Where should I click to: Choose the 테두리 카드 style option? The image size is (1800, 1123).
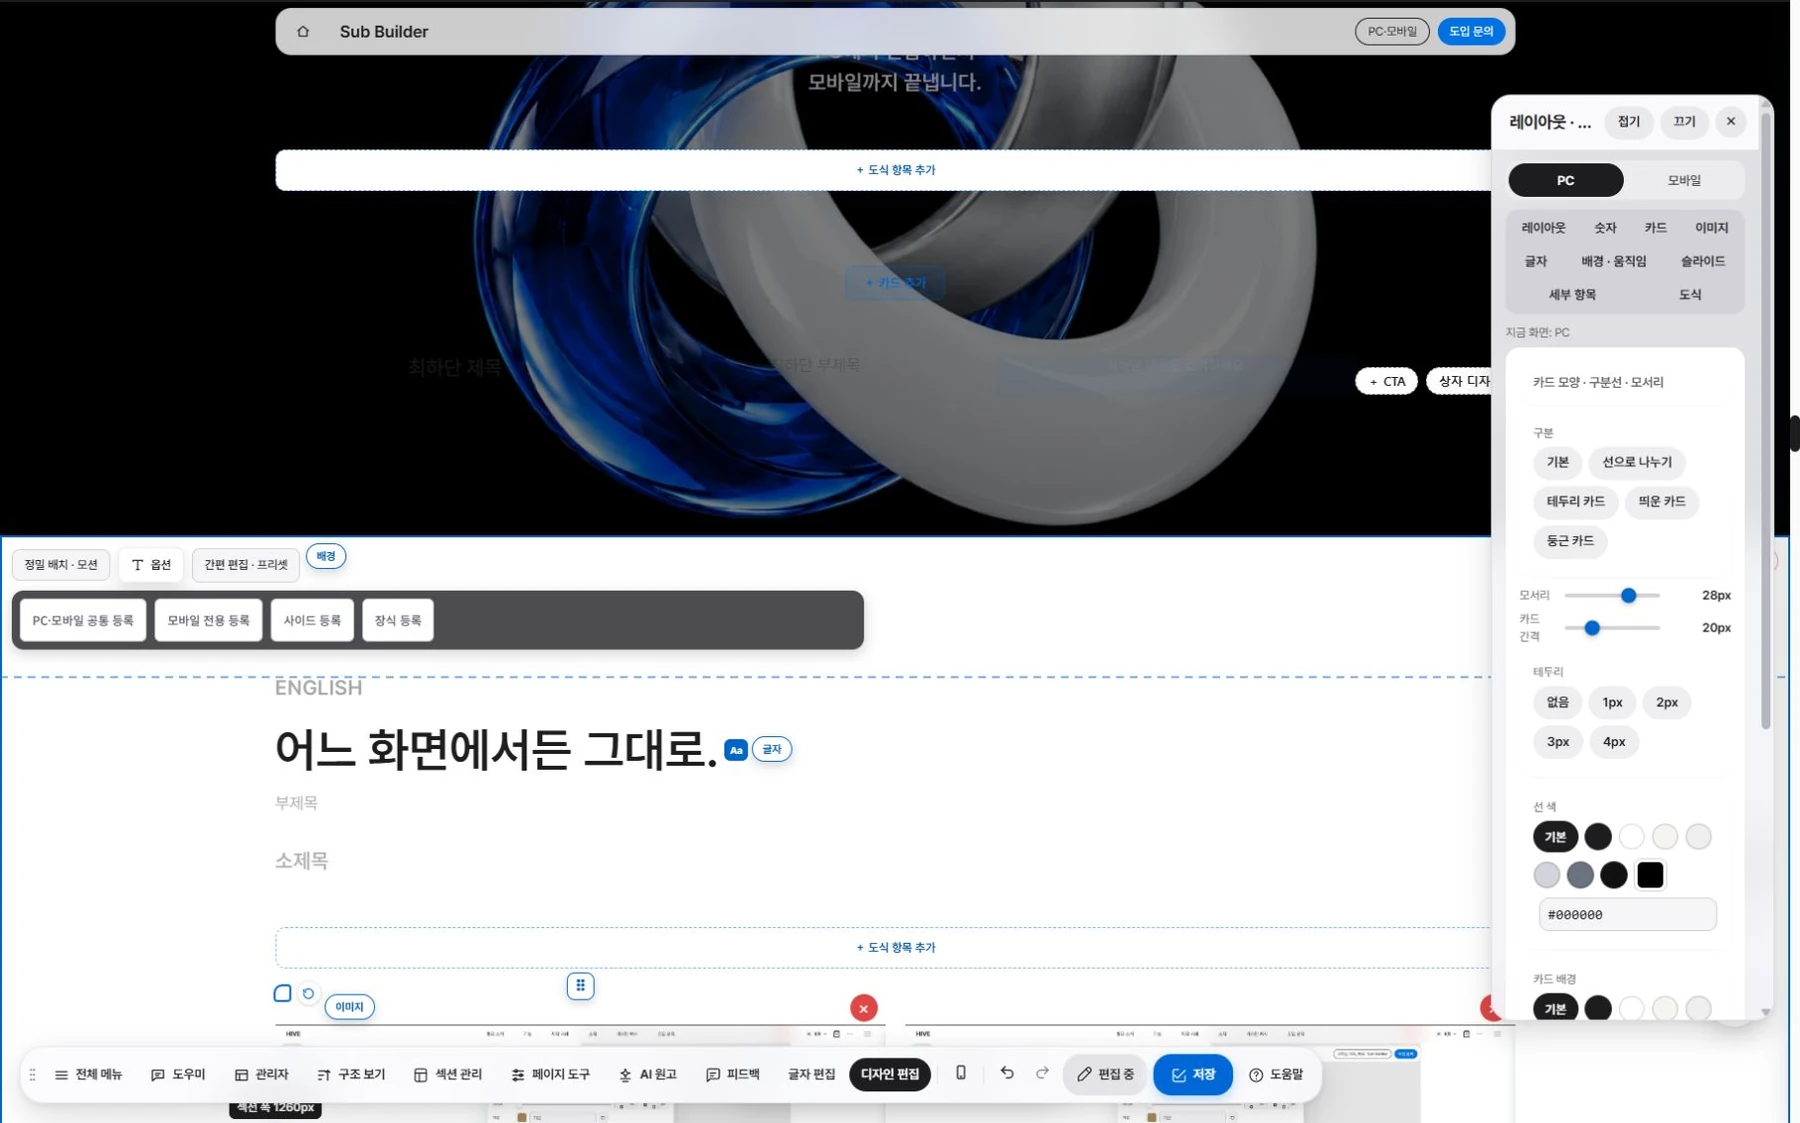click(x=1575, y=502)
